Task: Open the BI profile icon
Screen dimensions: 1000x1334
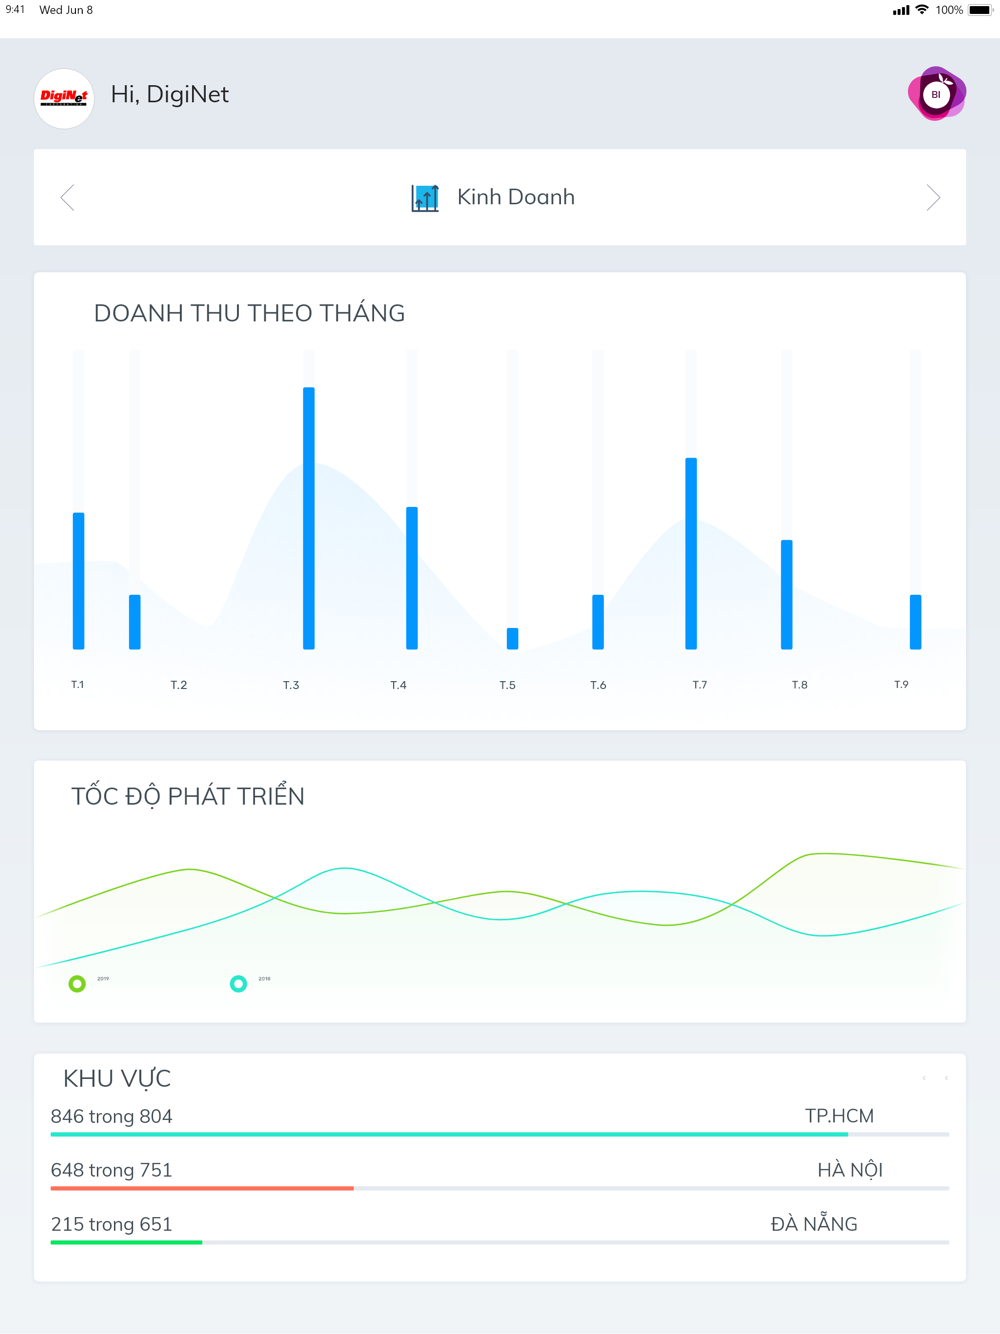Action: point(936,94)
